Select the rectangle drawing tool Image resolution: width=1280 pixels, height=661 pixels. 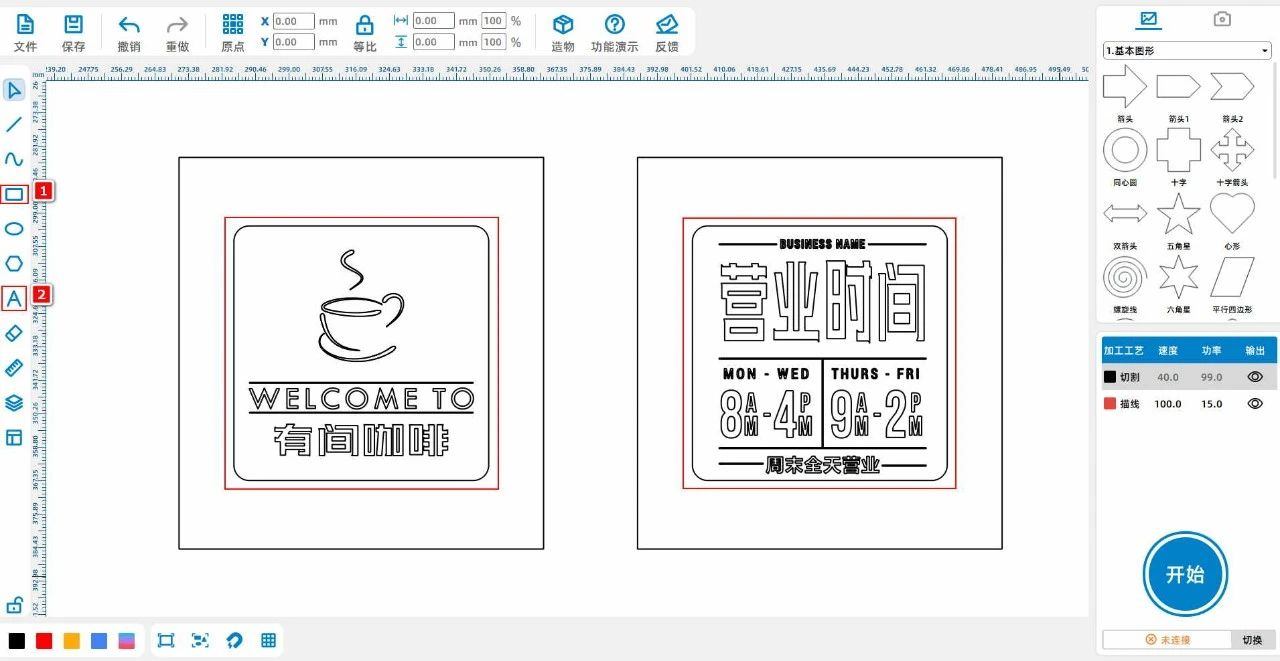14,194
